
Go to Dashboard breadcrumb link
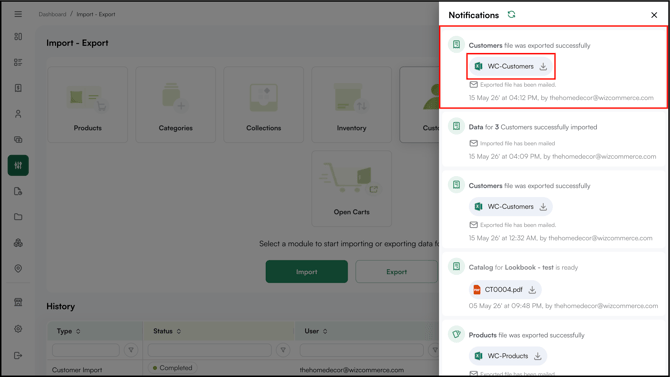coord(52,14)
